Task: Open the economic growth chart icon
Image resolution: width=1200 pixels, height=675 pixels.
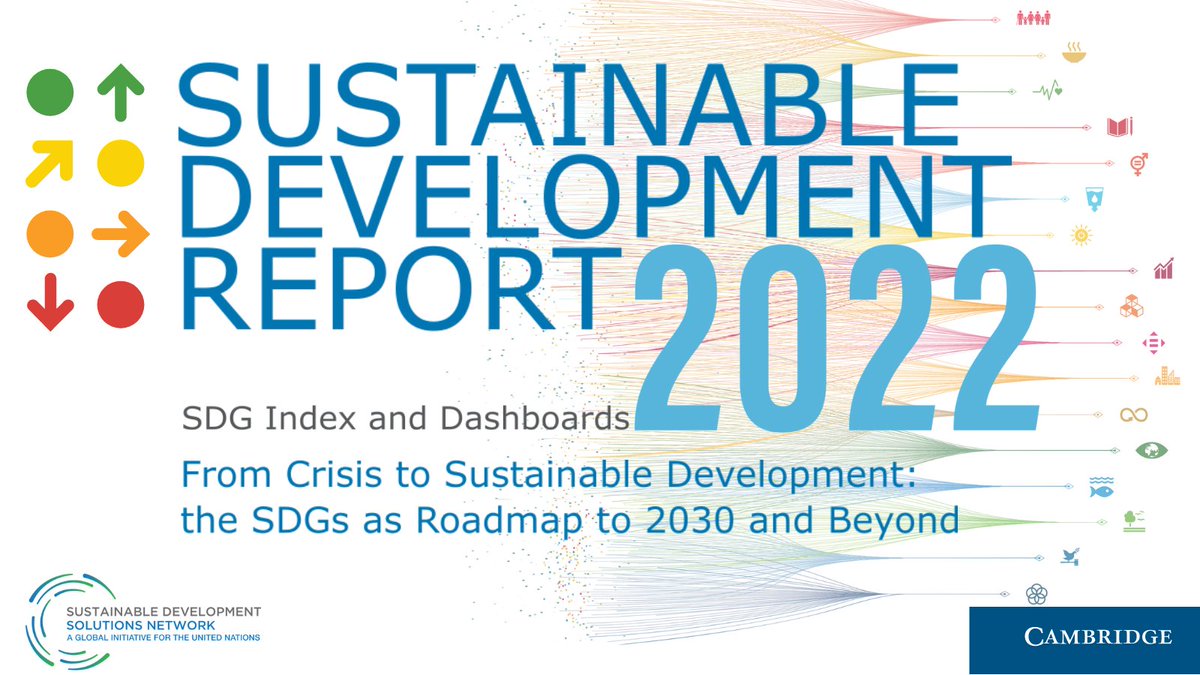Action: [x=1163, y=268]
